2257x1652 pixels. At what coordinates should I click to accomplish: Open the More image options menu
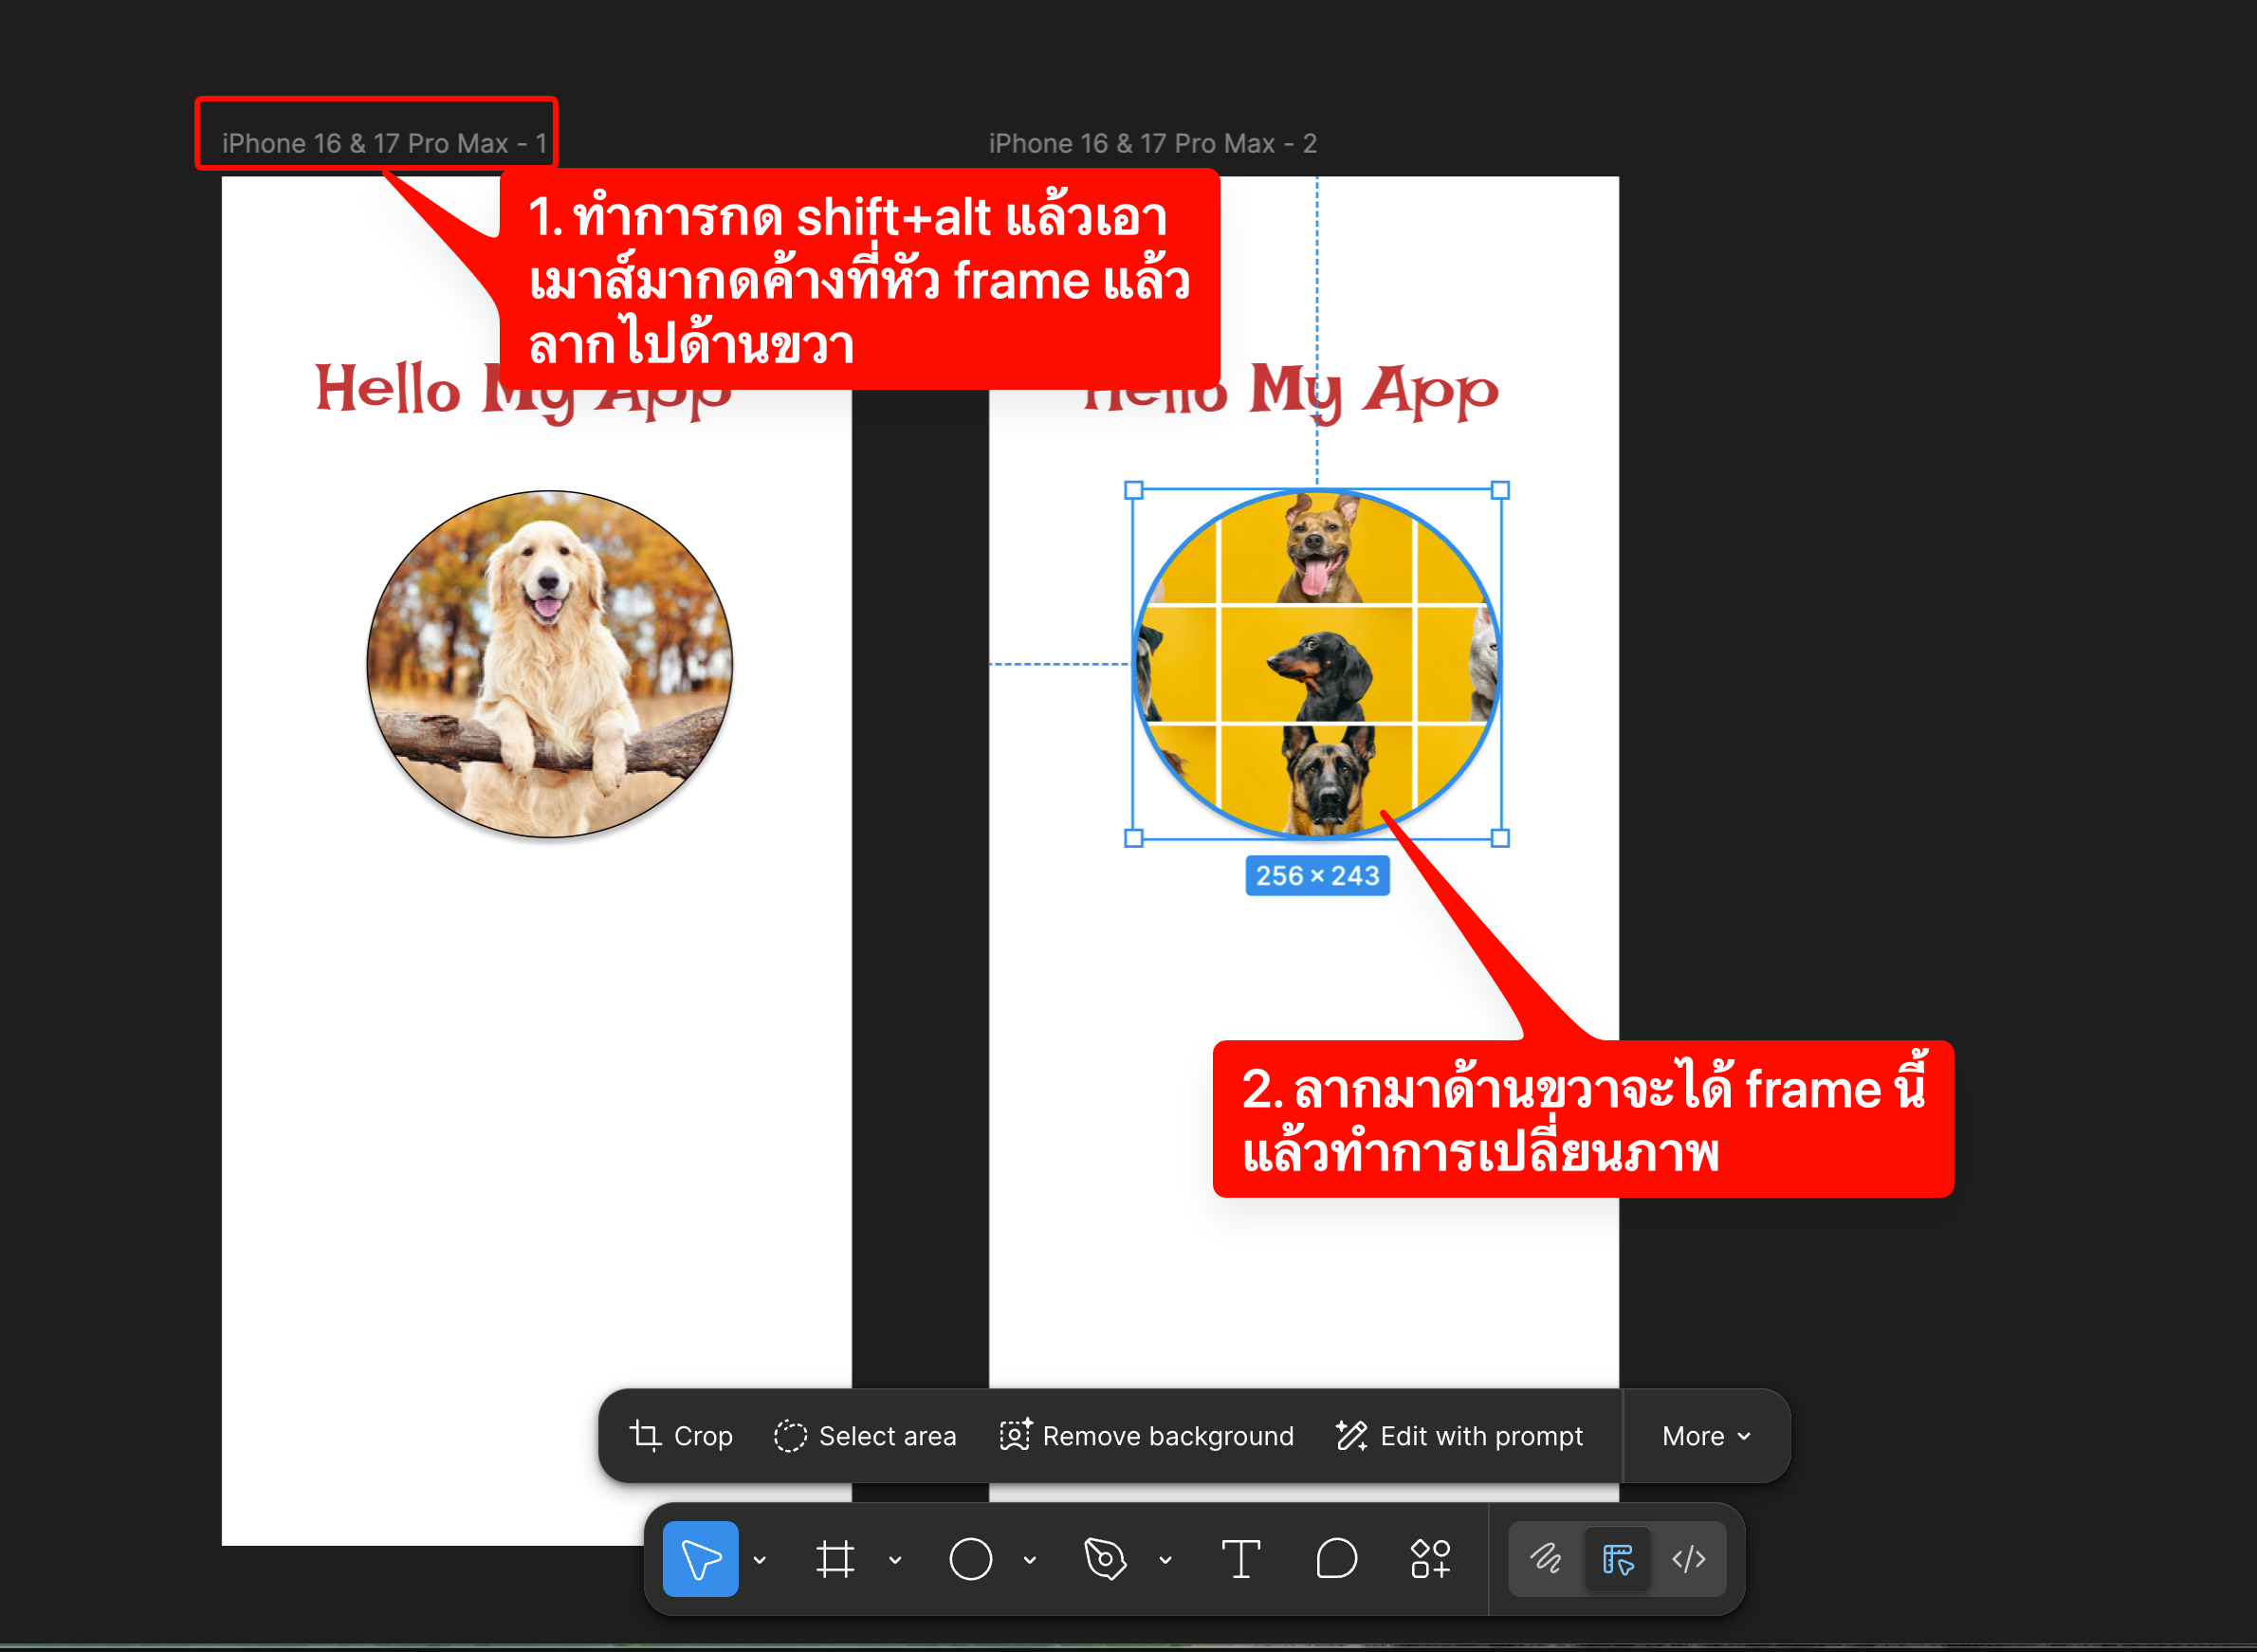[x=1706, y=1436]
